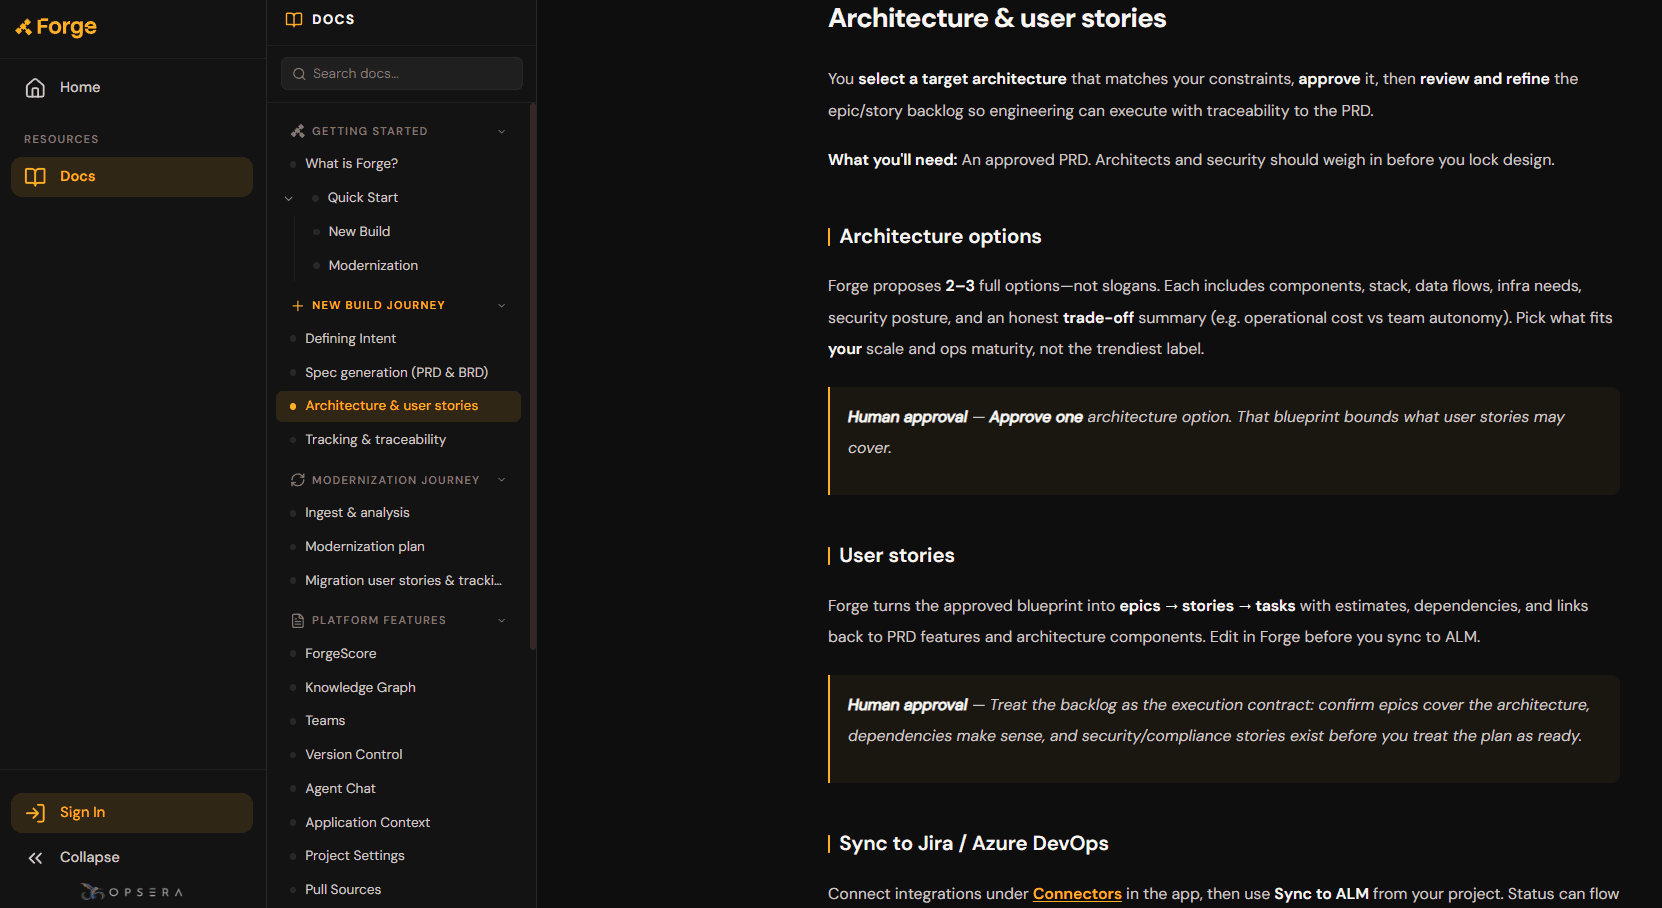The height and width of the screenshot is (908, 1662).
Task: Select Spec generation (PRD & BRD) page
Action: [398, 373]
